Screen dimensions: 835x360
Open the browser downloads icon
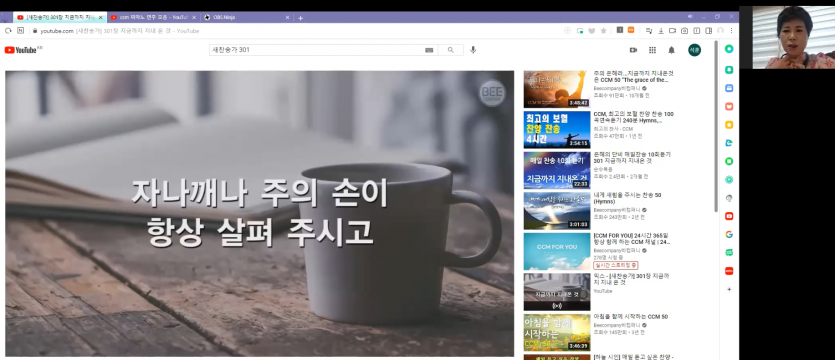(661, 31)
